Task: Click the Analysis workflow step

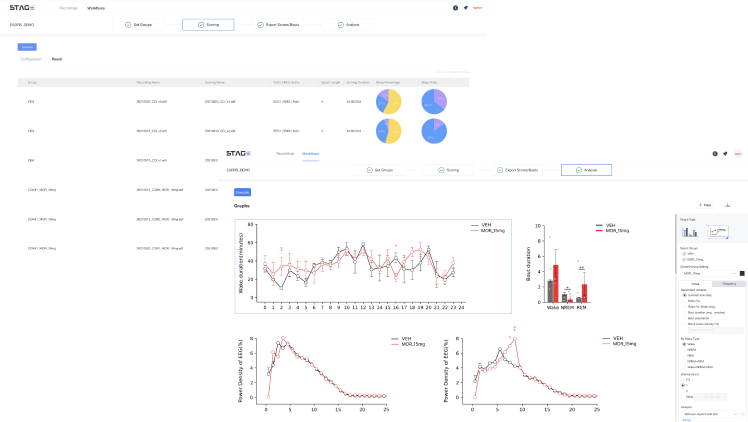Action: pos(586,170)
